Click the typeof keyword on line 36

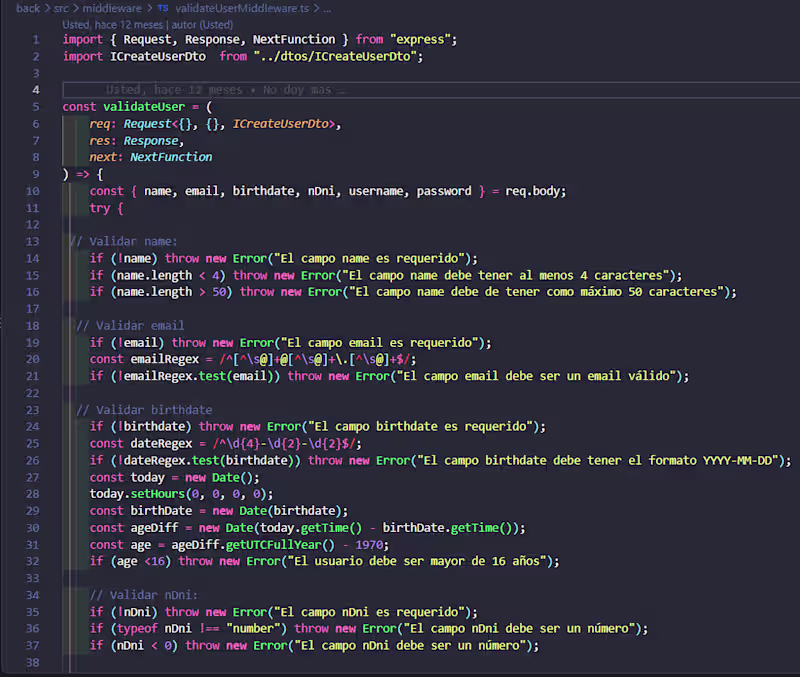(137, 629)
